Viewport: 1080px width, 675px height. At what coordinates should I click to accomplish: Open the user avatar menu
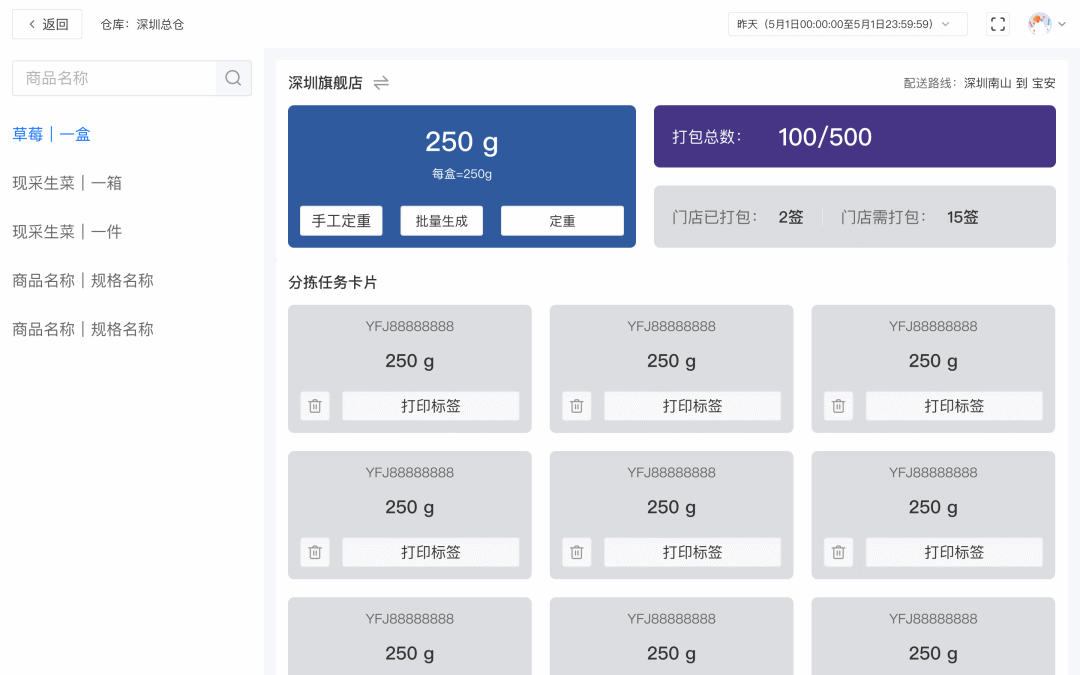coord(1039,24)
